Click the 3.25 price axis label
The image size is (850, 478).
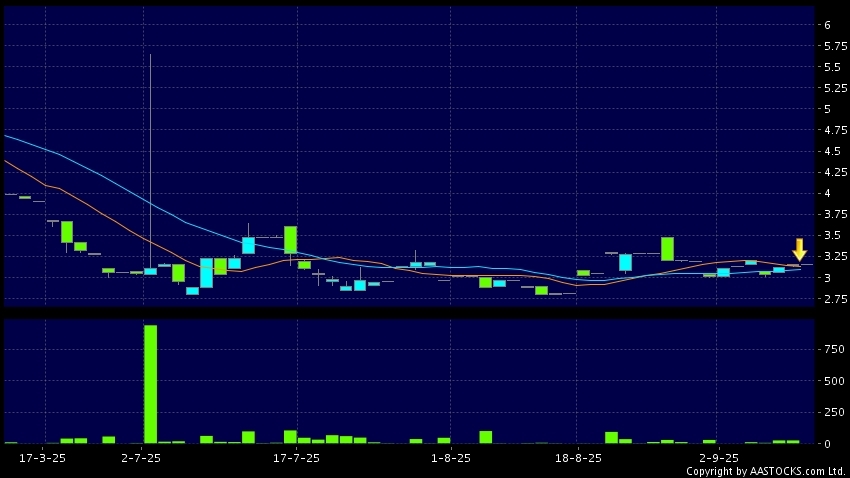coord(835,256)
